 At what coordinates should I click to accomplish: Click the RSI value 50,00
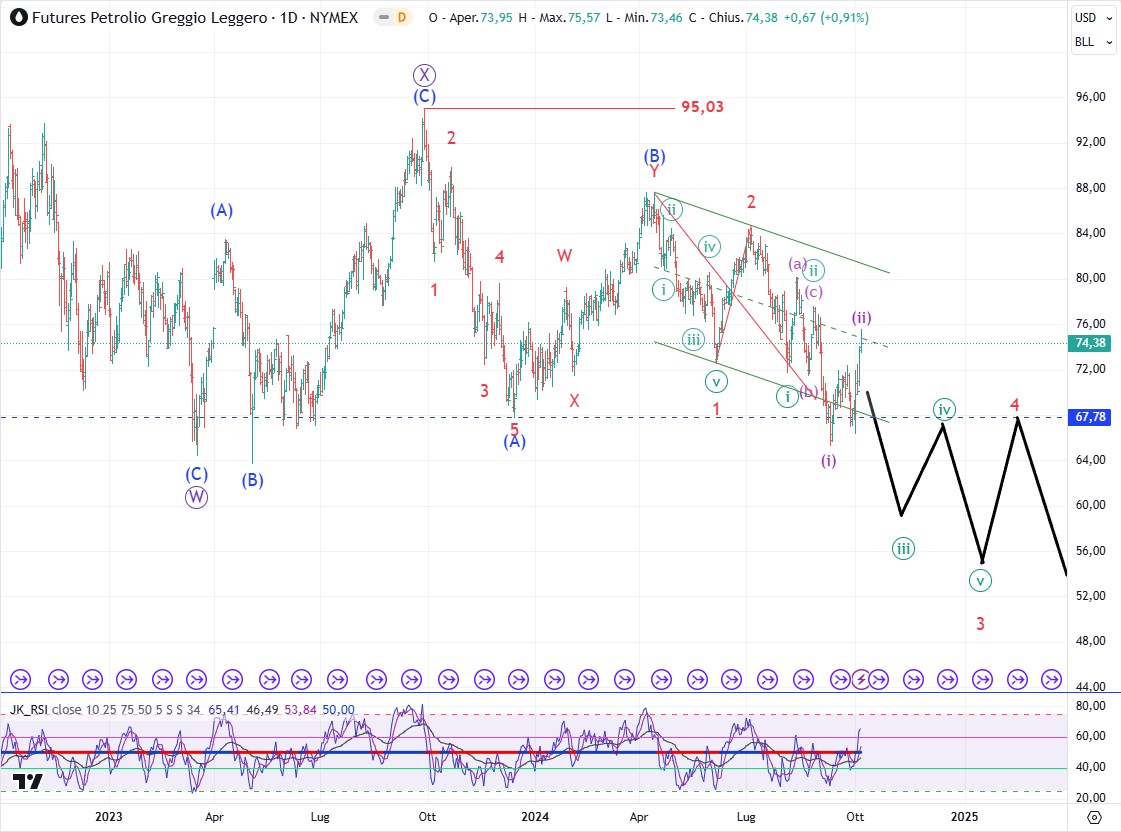click(x=338, y=710)
